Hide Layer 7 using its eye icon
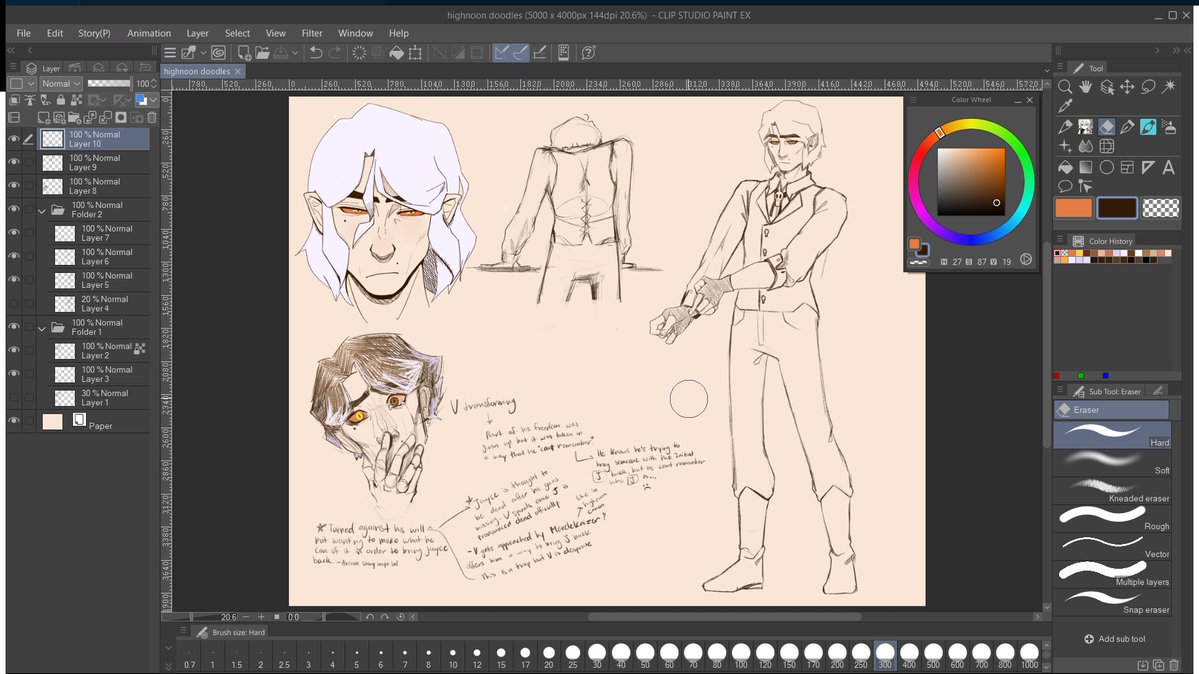Viewport: 1199px width, 674px height. pos(14,233)
